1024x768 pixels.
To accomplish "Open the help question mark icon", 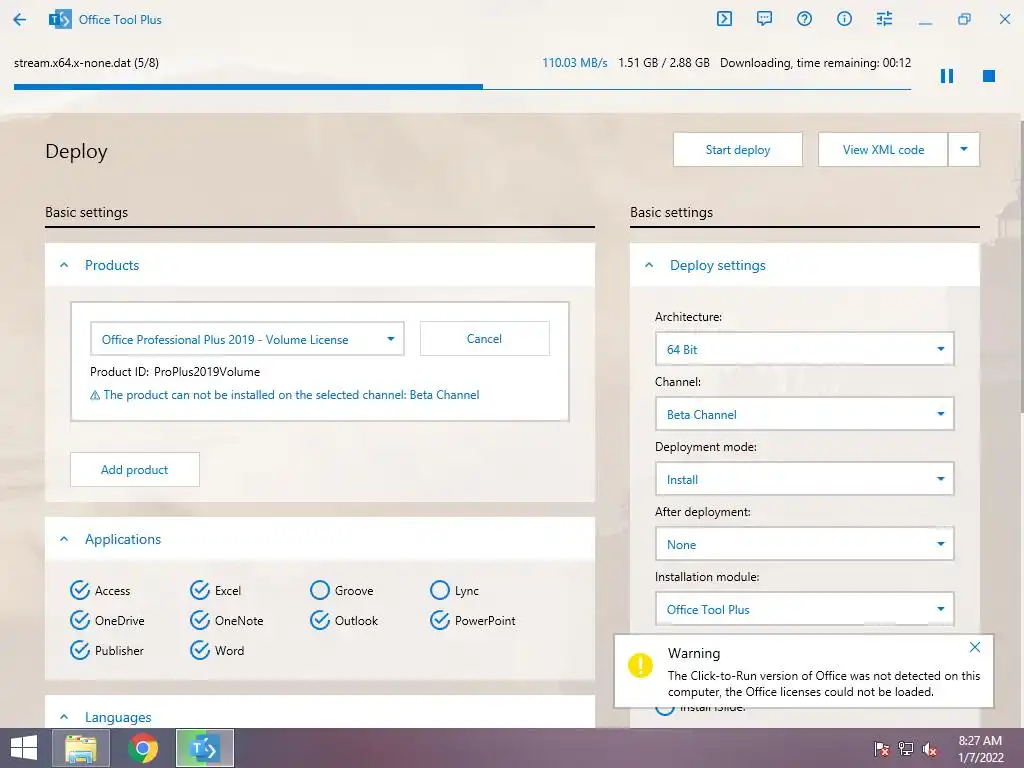I will [805, 18].
